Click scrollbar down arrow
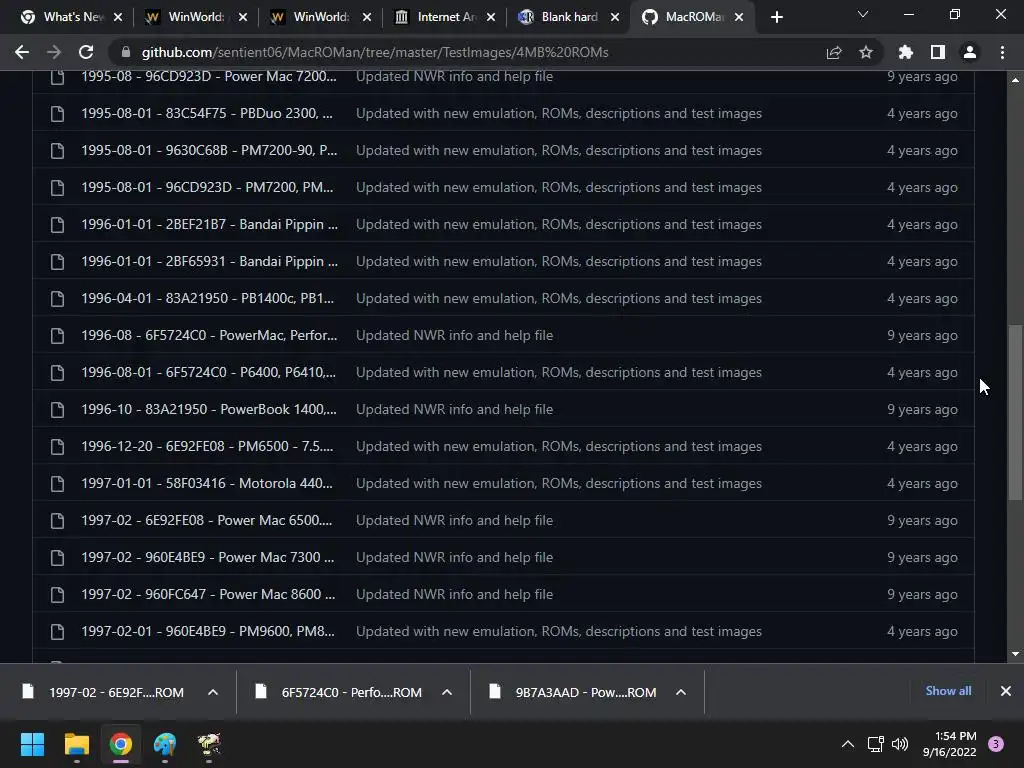The image size is (1024, 768). point(1015,654)
